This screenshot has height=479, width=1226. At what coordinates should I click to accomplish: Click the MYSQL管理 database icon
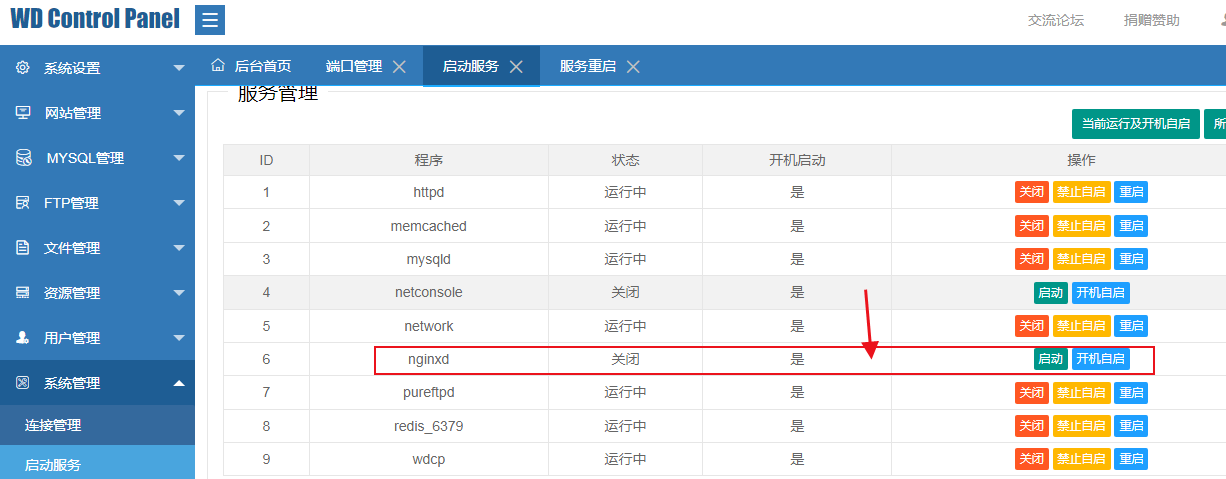23,158
